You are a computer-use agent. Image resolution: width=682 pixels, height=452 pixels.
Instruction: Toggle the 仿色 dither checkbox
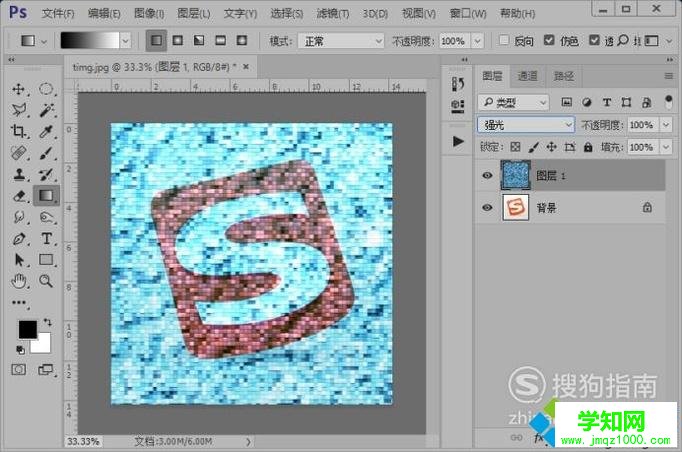tap(549, 40)
